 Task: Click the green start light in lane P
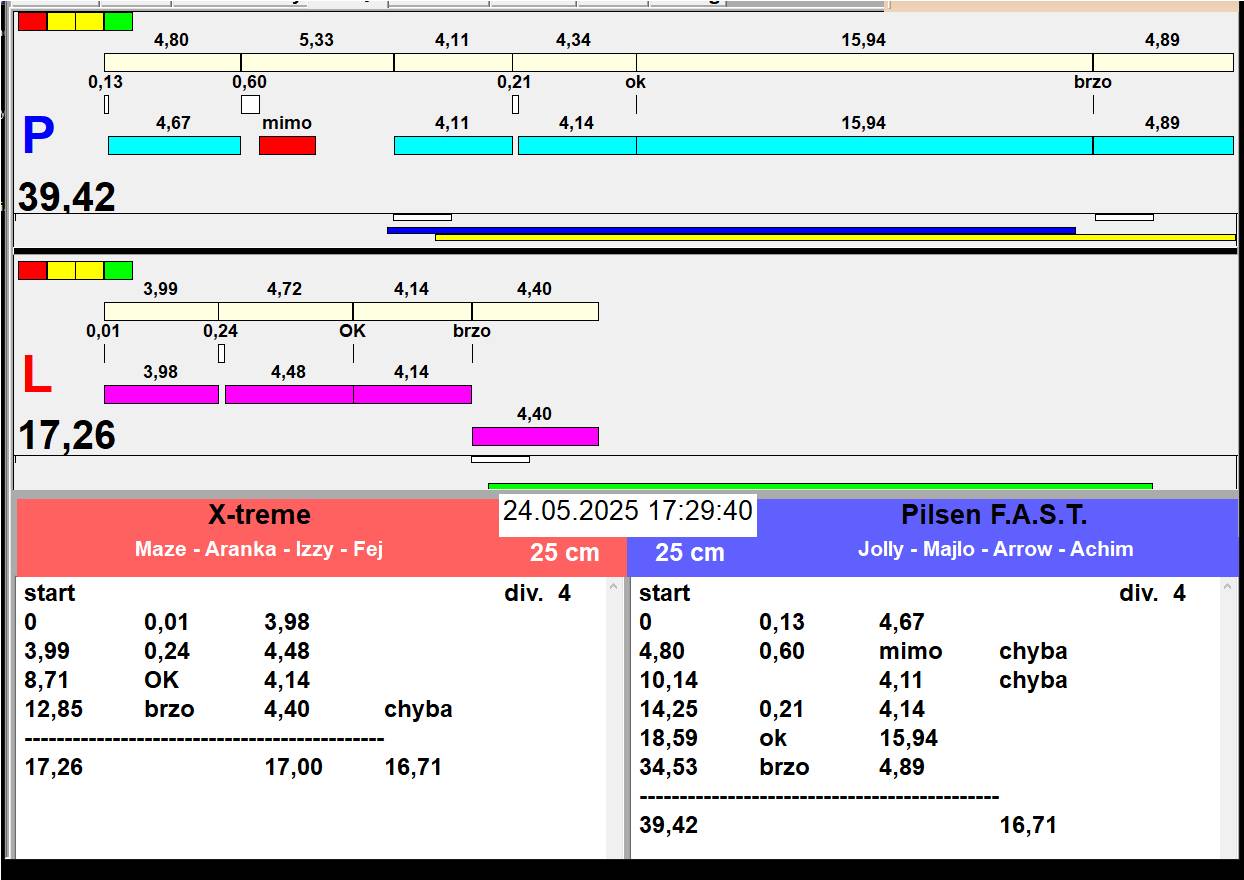point(118,21)
